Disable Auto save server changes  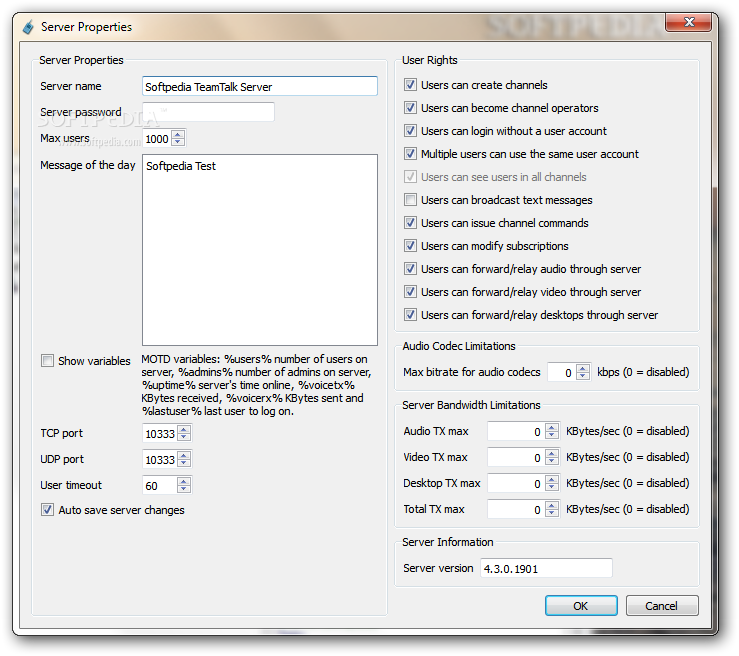[47, 510]
